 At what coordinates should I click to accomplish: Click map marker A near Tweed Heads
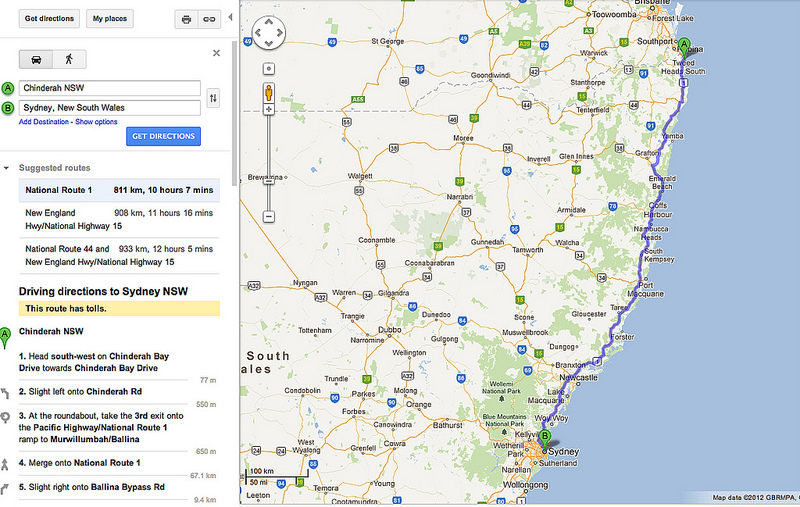pos(684,47)
